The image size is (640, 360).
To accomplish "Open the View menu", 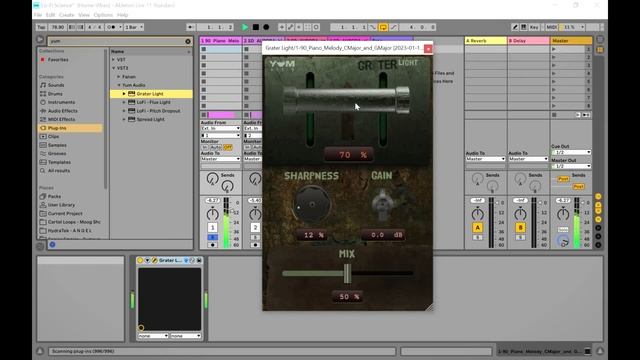I will [x=84, y=15].
